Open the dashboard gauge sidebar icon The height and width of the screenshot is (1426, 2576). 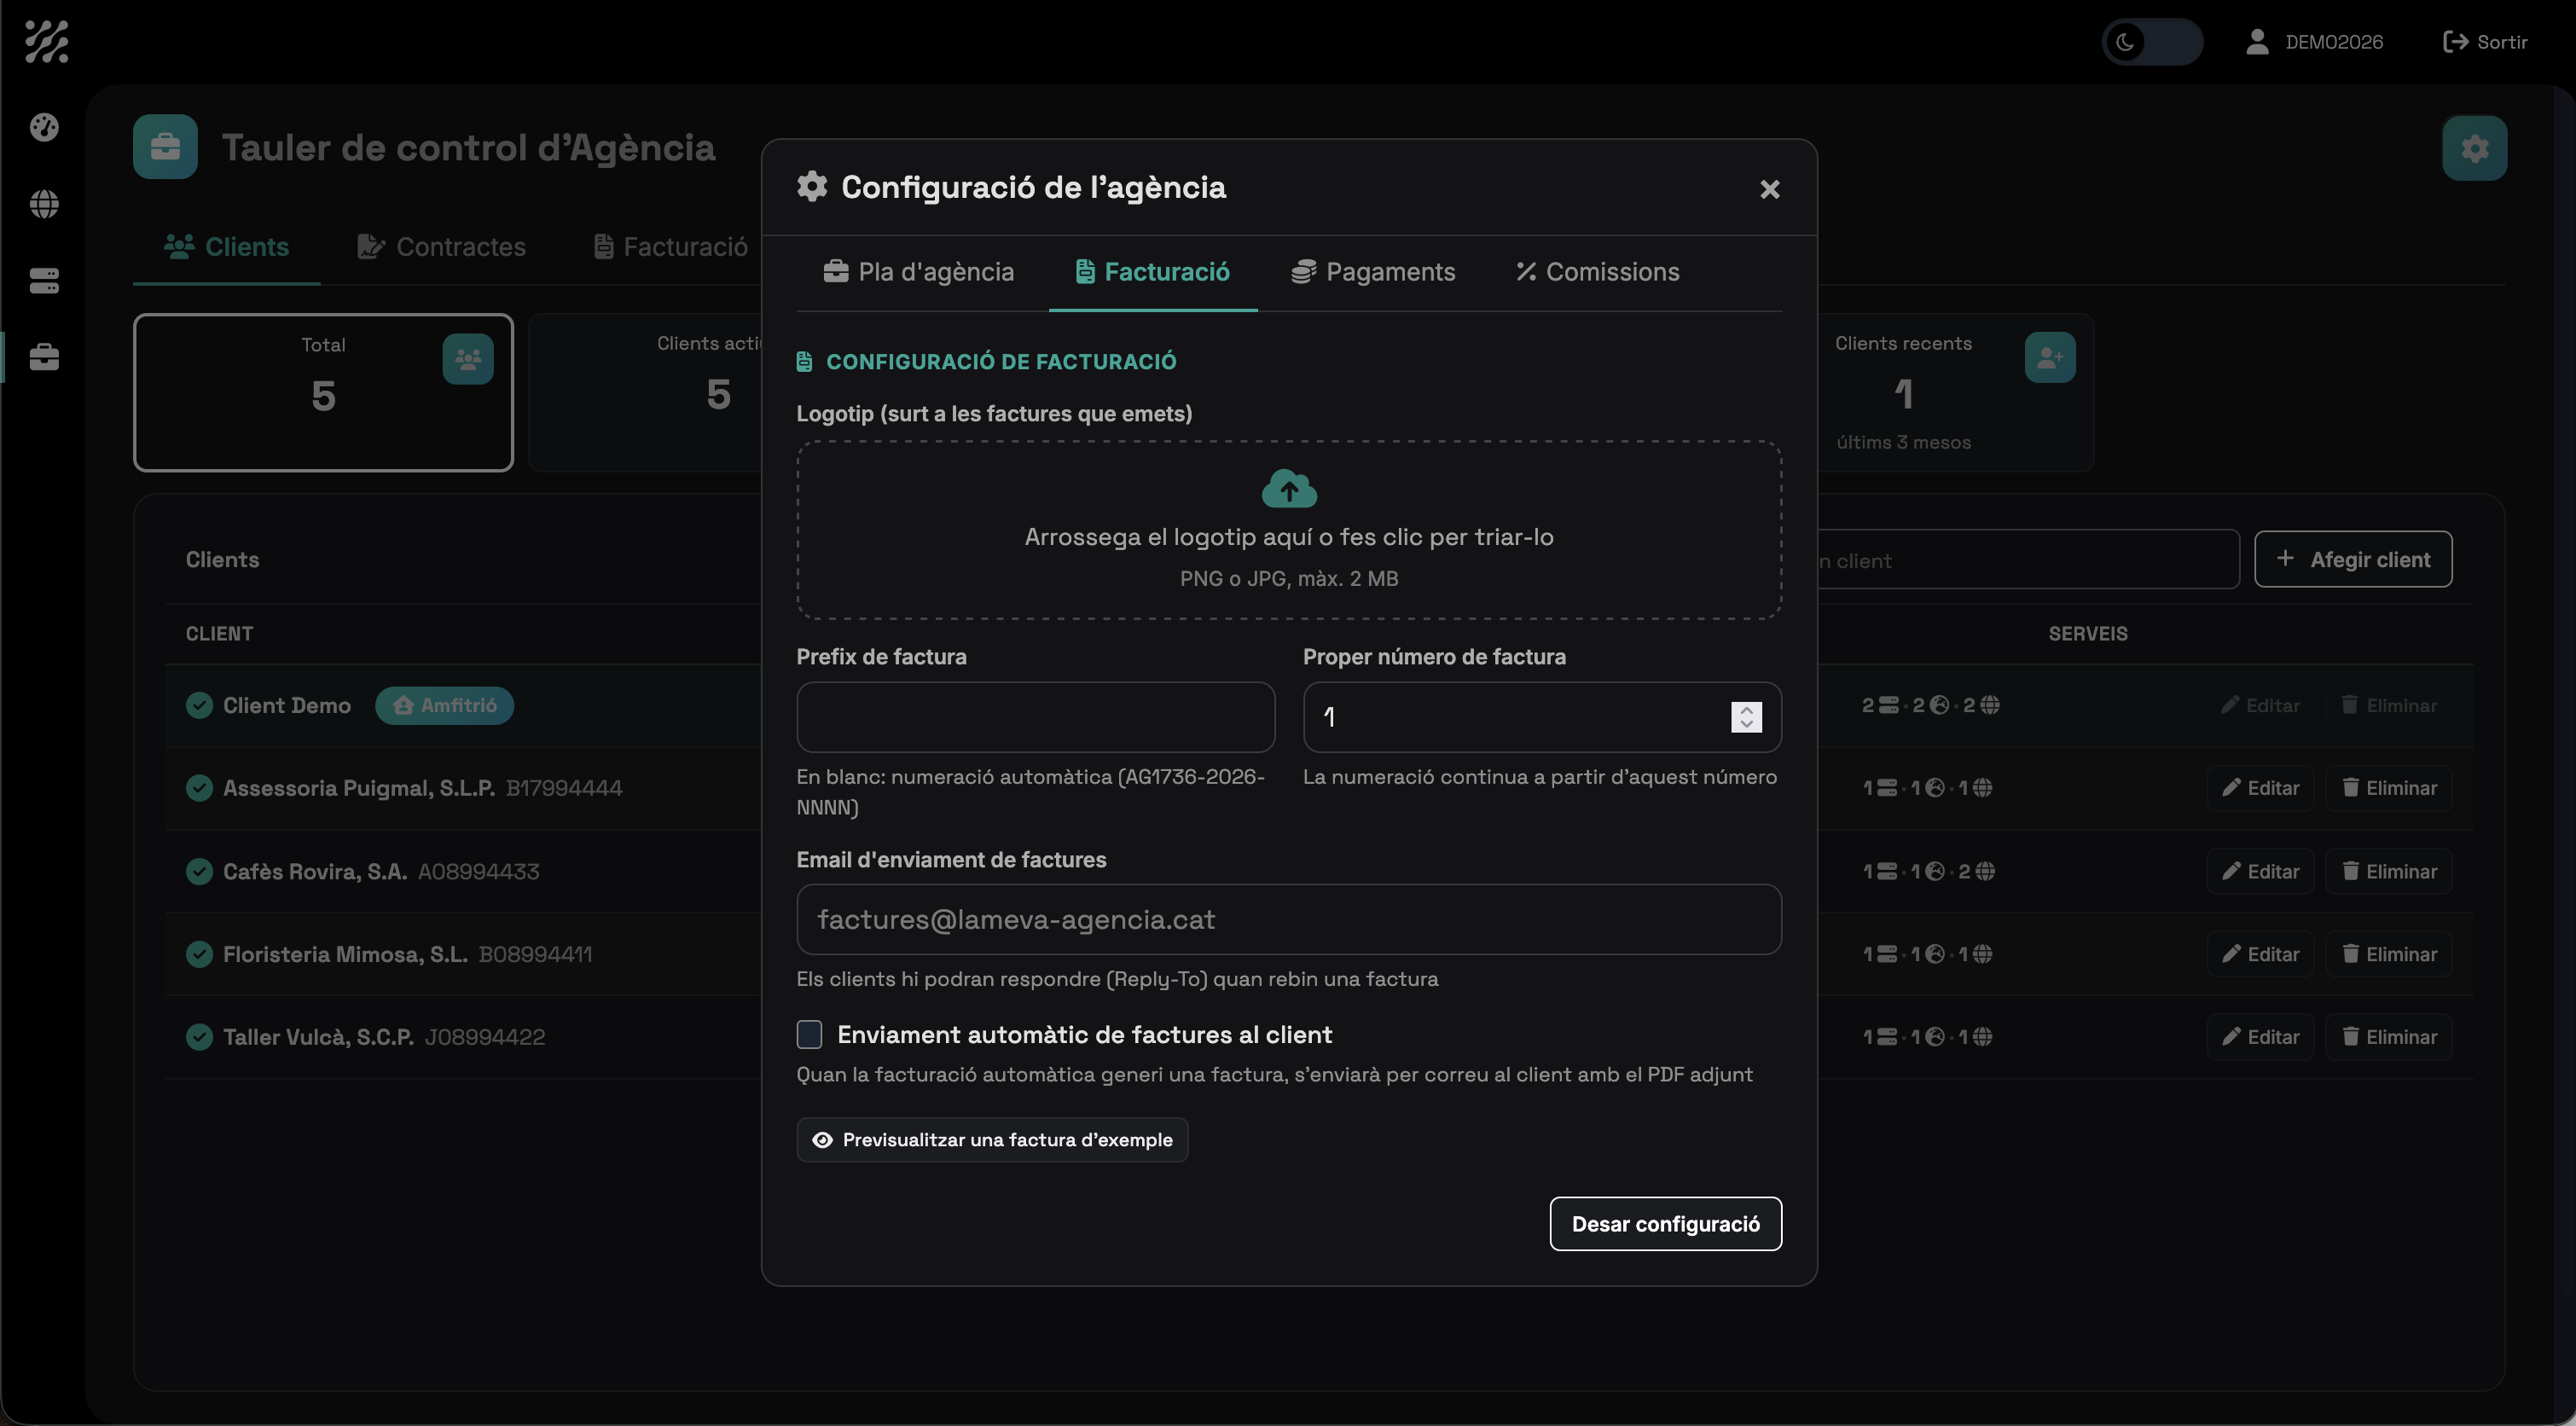tap(44, 127)
